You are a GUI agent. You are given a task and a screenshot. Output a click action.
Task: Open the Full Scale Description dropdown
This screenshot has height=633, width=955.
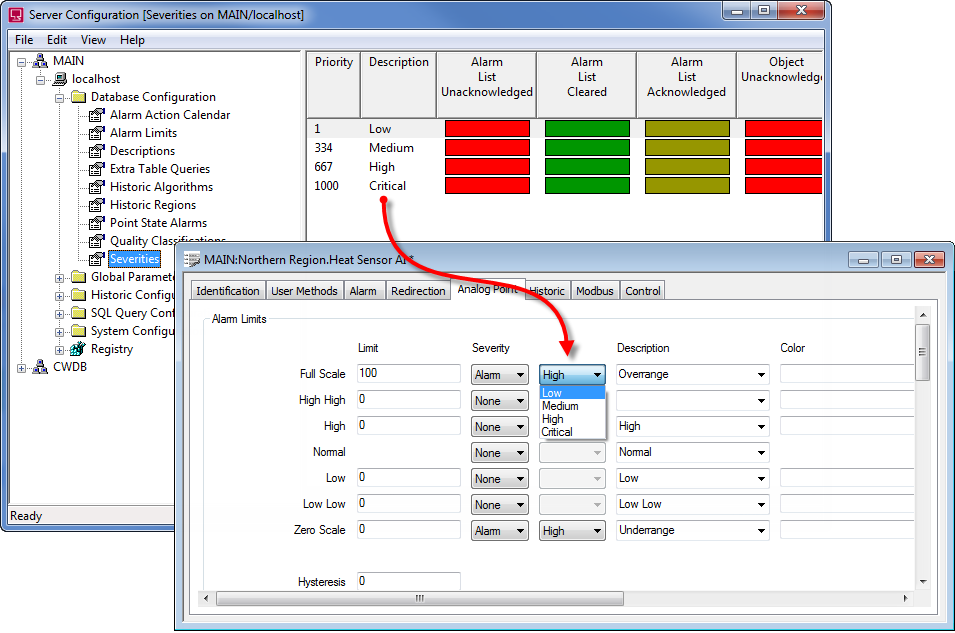point(761,375)
